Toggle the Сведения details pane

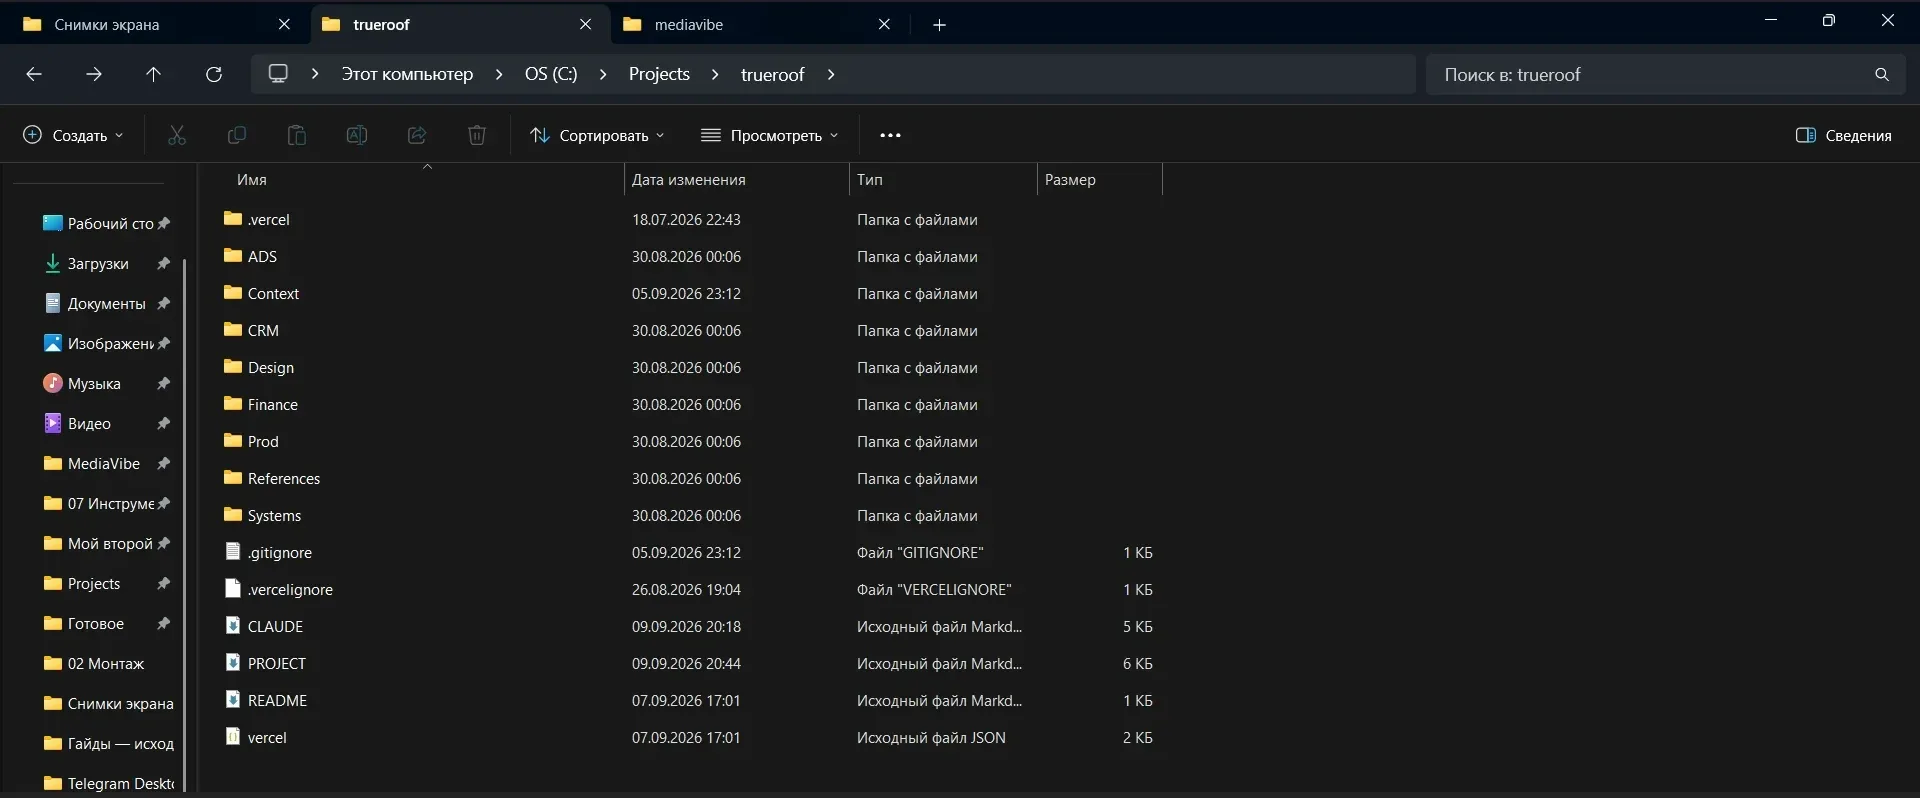coord(1843,135)
